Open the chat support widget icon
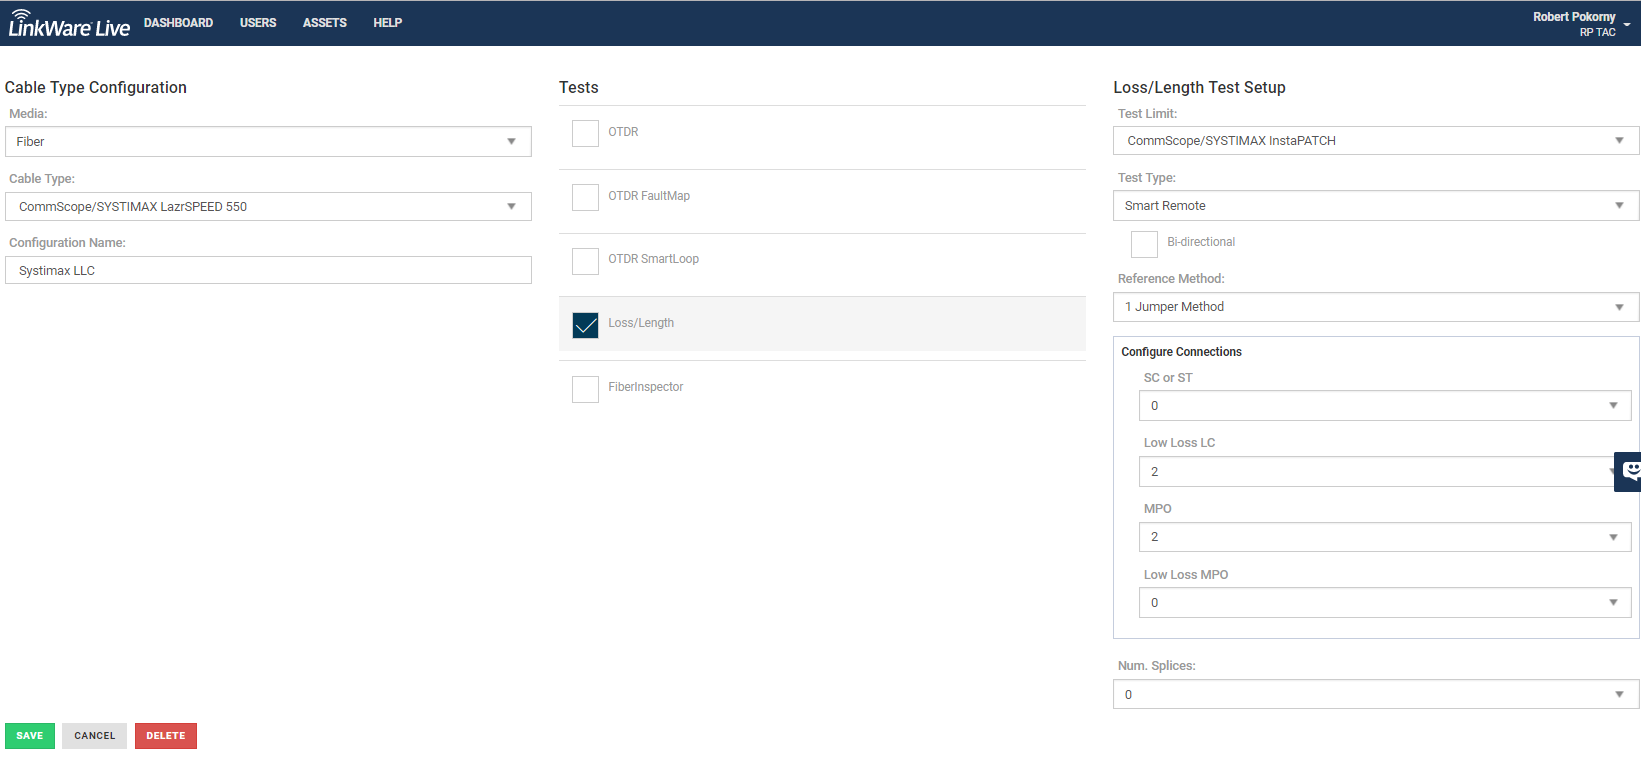 [x=1629, y=471]
